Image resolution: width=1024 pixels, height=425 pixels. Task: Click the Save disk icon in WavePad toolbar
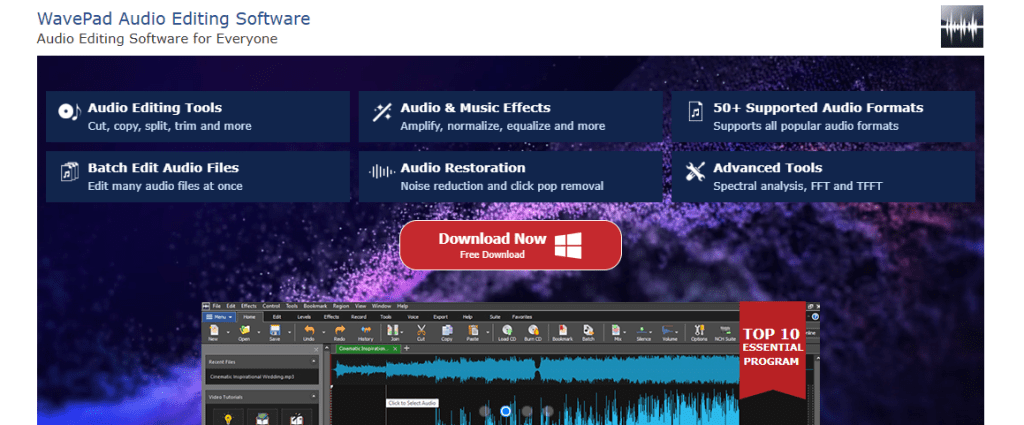click(x=275, y=330)
